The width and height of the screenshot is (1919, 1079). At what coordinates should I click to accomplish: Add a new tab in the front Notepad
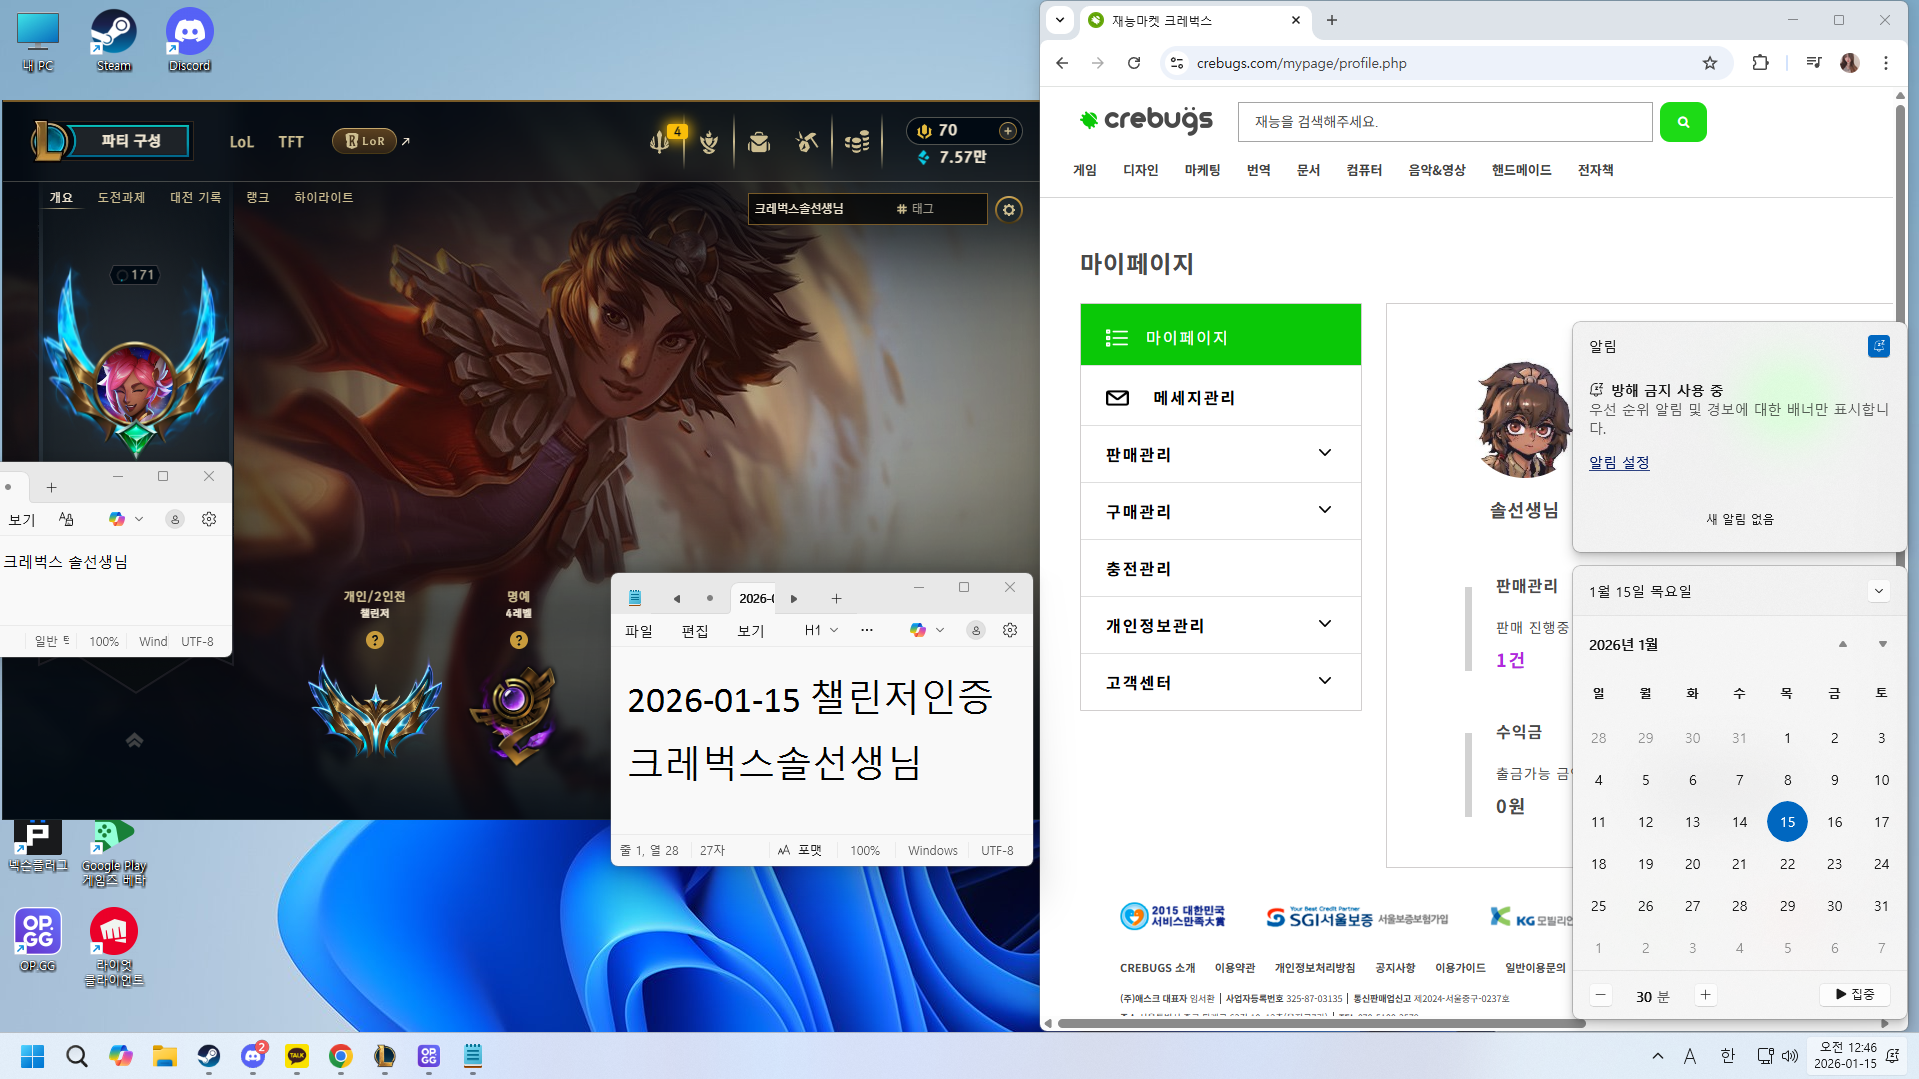837,598
